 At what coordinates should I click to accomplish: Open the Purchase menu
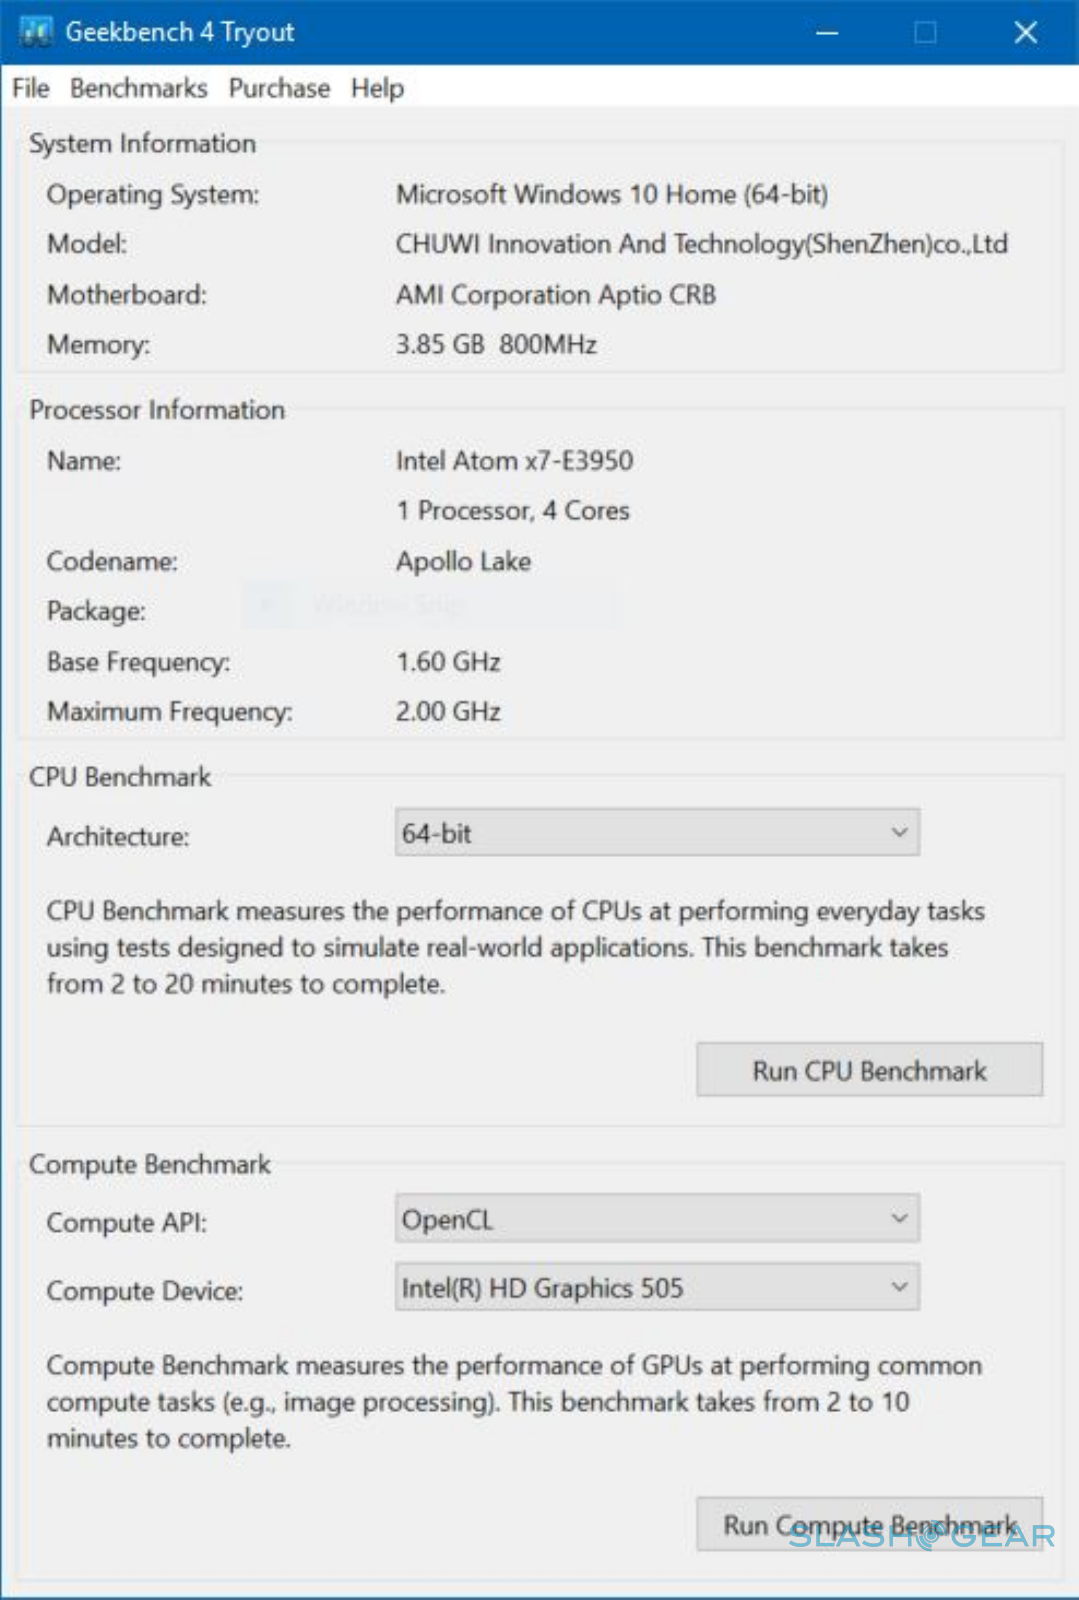279,88
